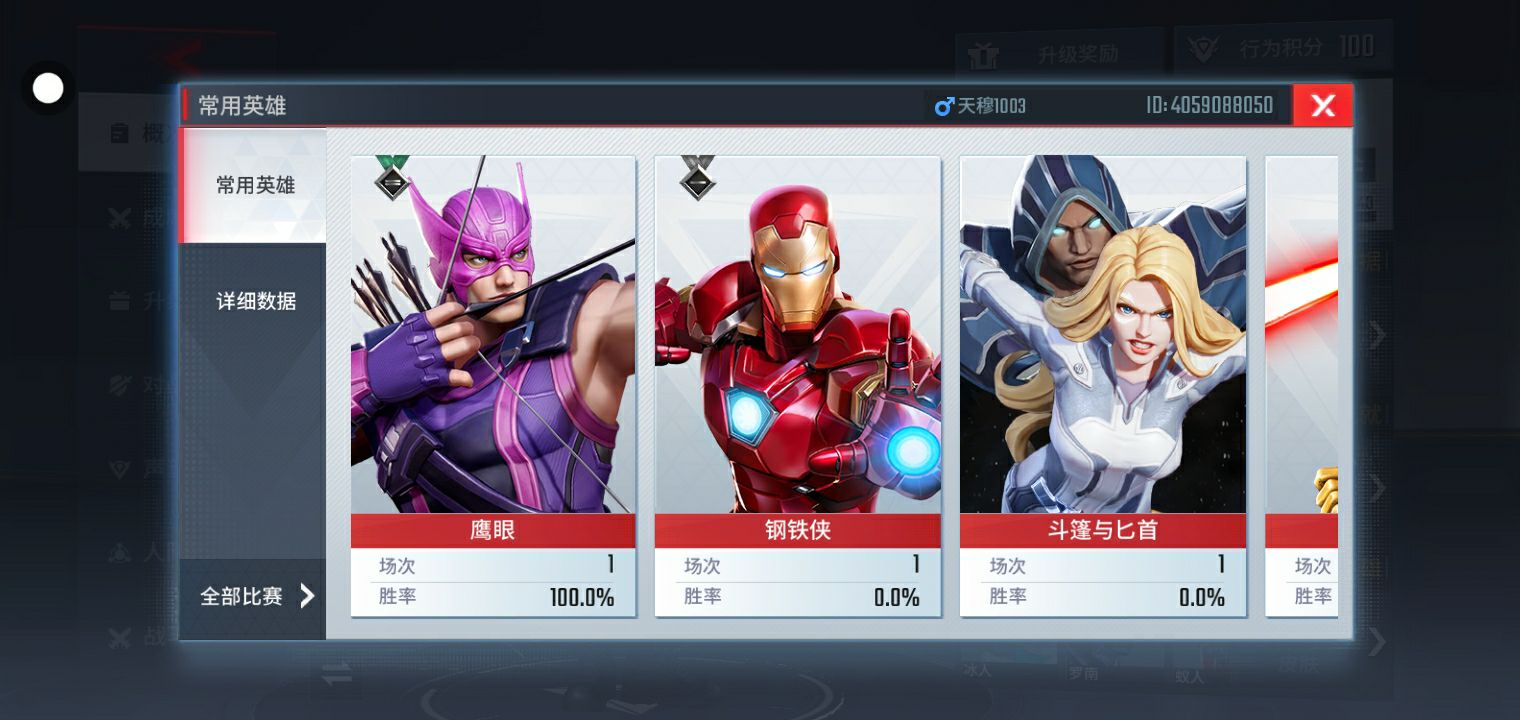Select the partially visible fourth hero card
1520x720 pixels.
[1301, 386]
